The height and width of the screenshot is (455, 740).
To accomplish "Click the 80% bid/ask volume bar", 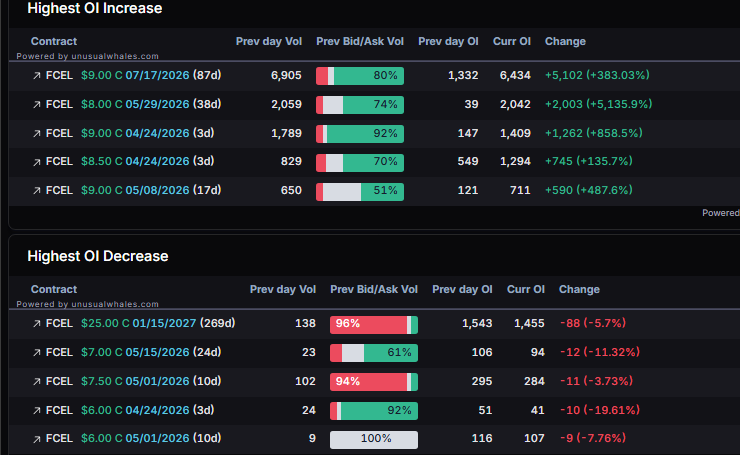I will click(360, 76).
